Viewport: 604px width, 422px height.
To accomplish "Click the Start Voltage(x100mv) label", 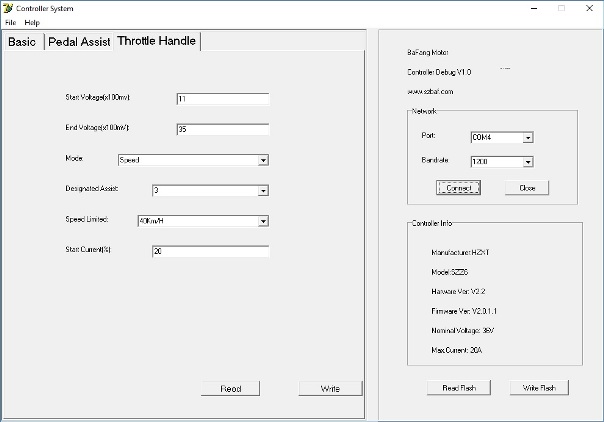I will pyautogui.click(x=97, y=97).
